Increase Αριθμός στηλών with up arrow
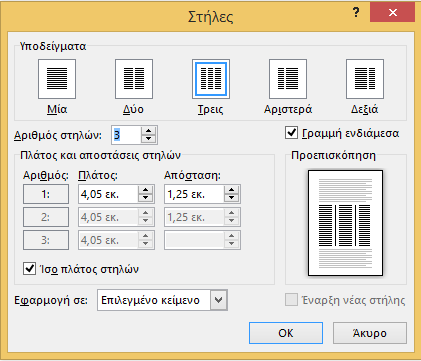The image size is (421, 361). (148, 131)
